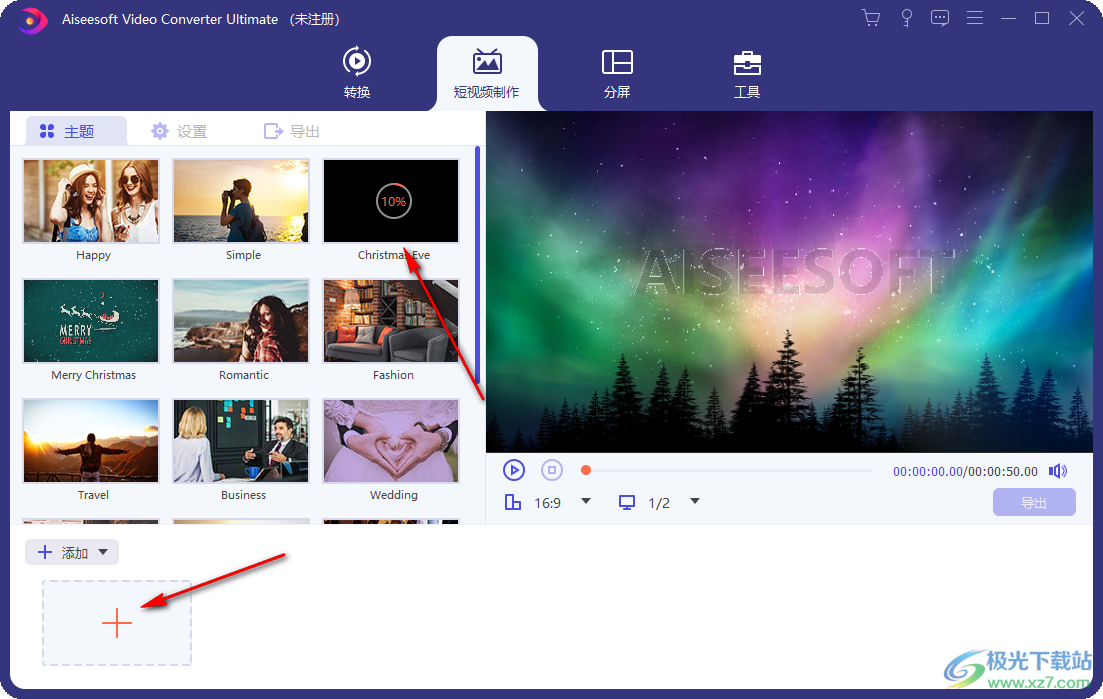Open the feedback chat bubble icon
The height and width of the screenshot is (699, 1103).
(940, 18)
